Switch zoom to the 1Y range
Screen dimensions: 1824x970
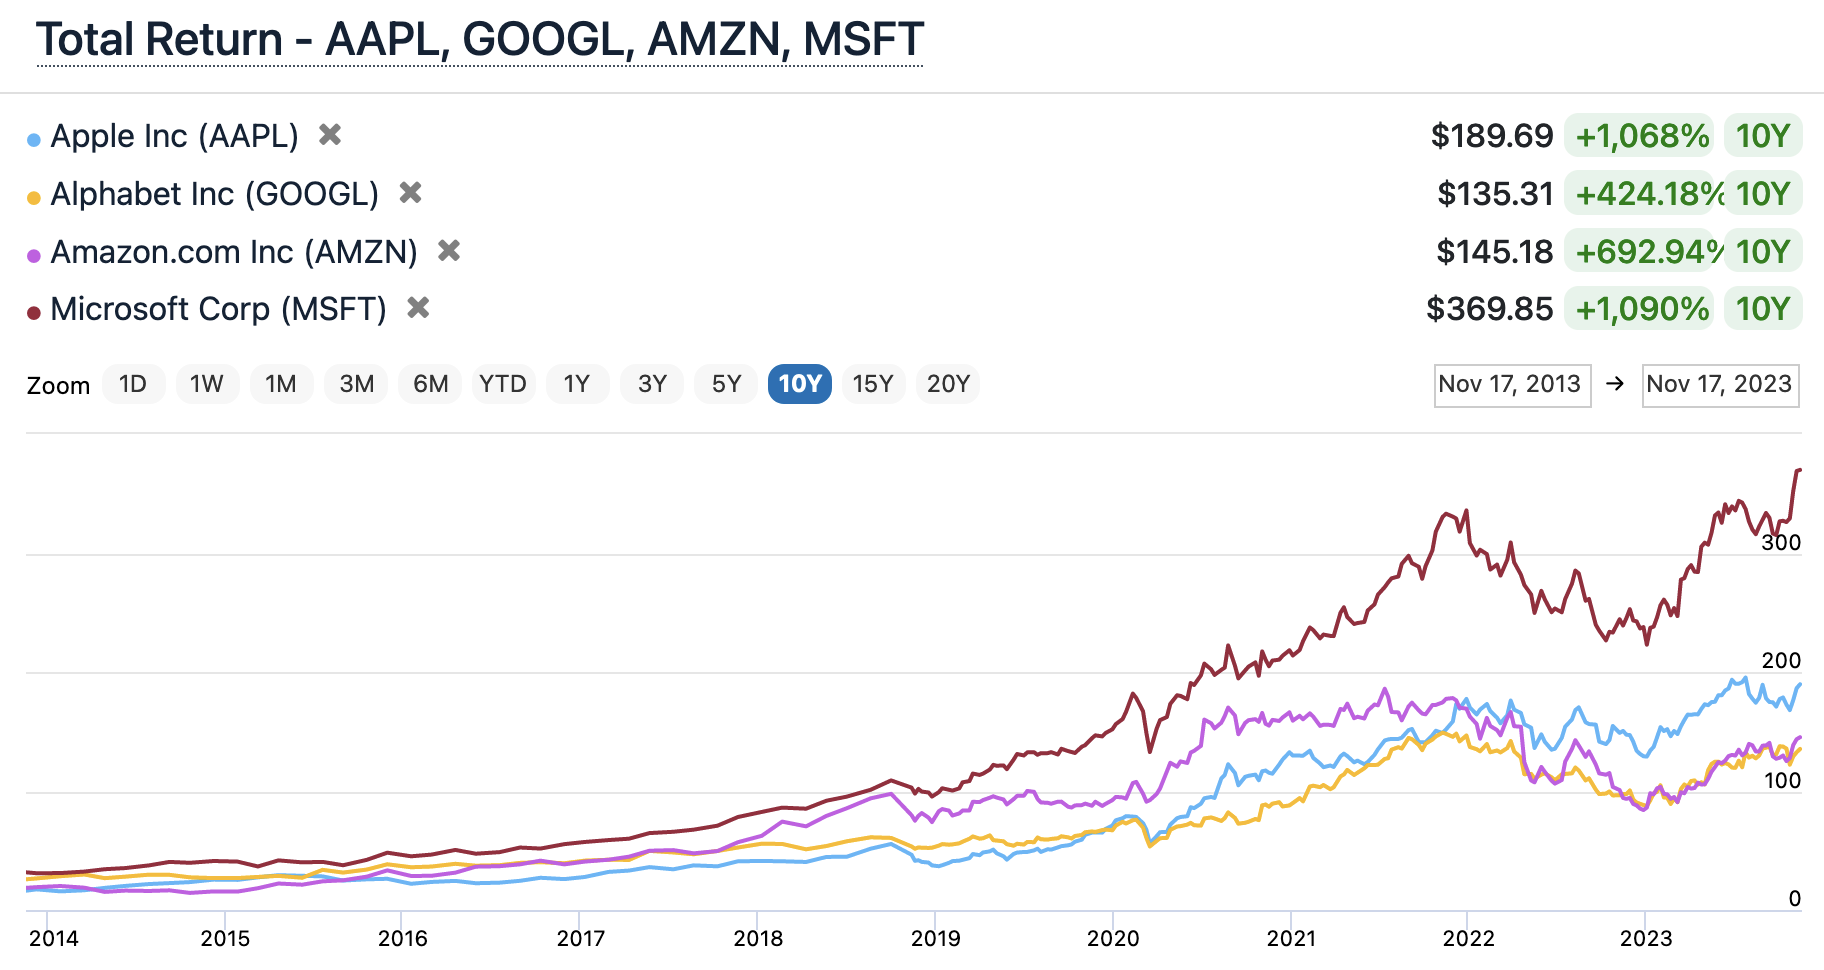tap(577, 383)
